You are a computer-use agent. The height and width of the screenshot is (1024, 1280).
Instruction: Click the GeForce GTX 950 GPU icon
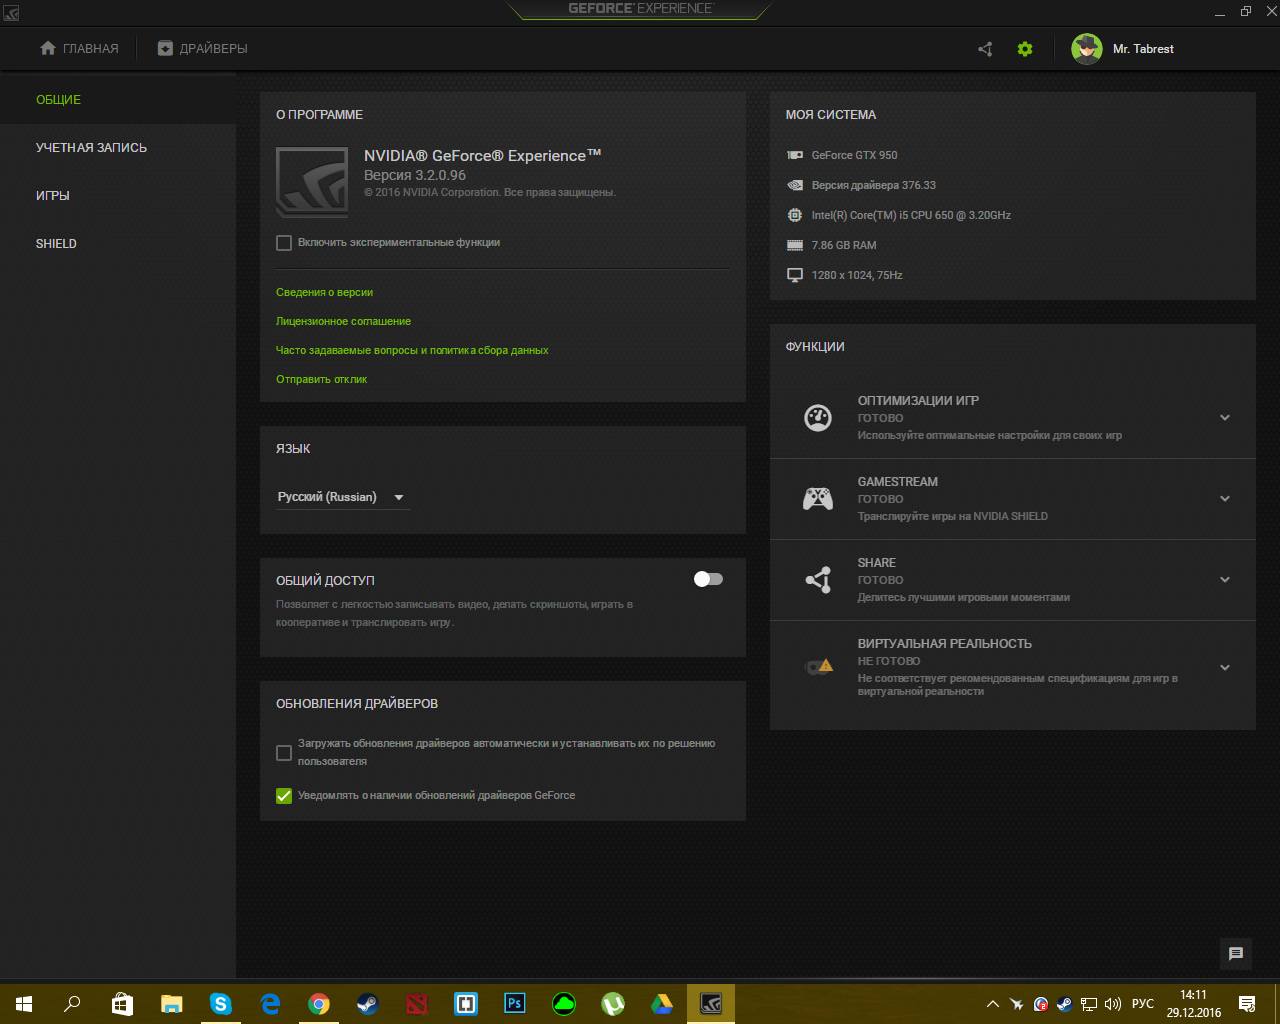(x=795, y=155)
